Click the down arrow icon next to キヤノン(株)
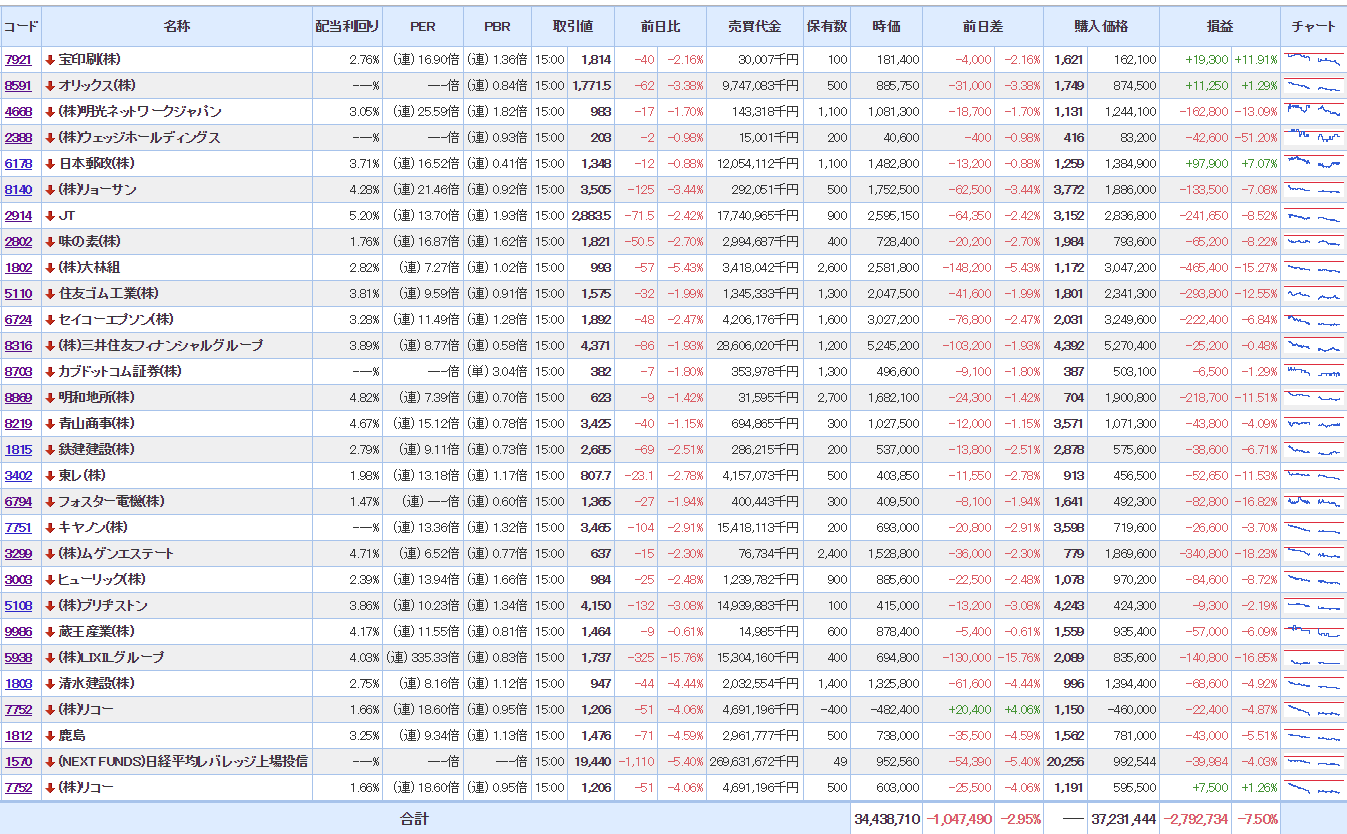1347x834 pixels. (50, 528)
